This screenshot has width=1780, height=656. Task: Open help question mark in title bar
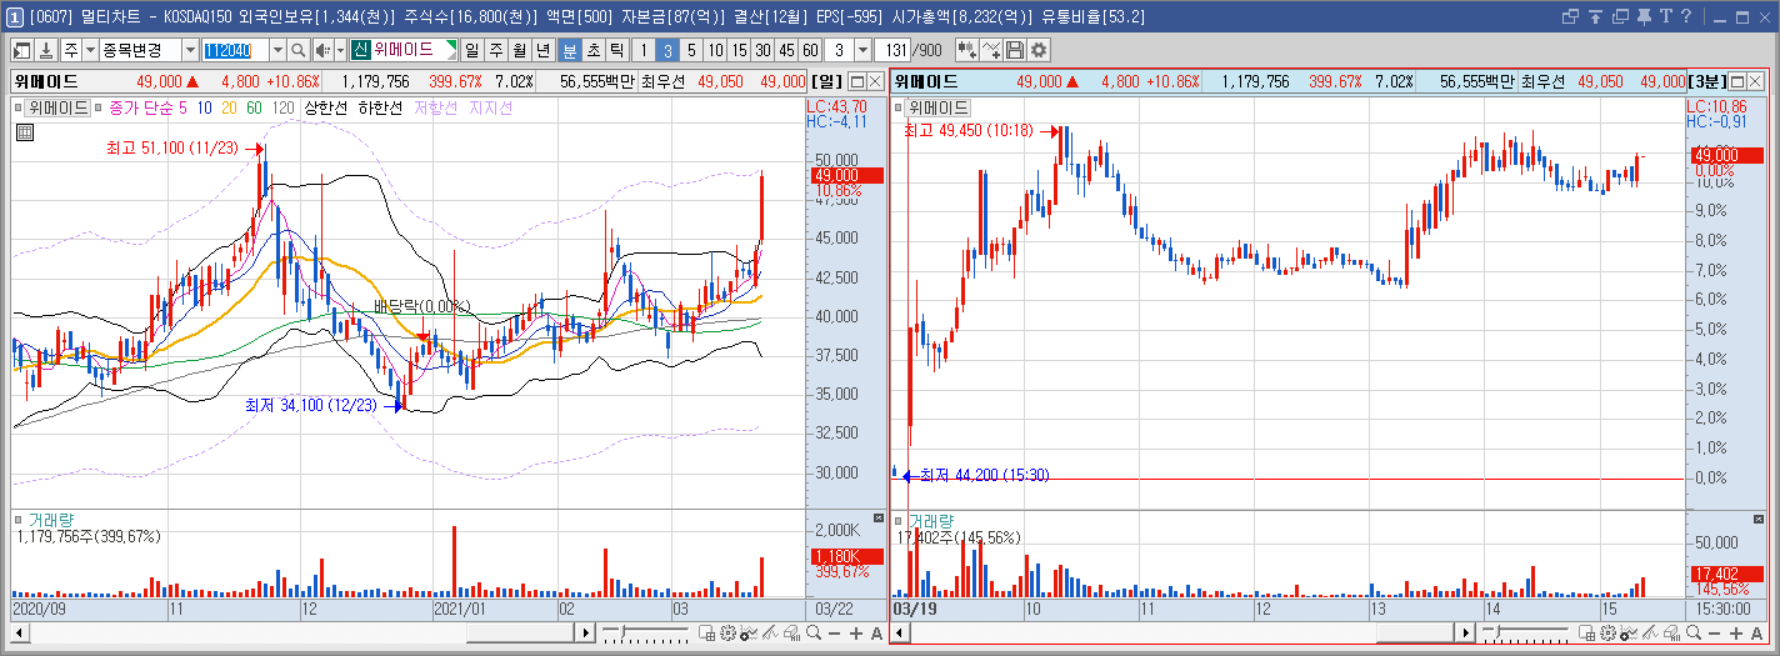point(1686,16)
